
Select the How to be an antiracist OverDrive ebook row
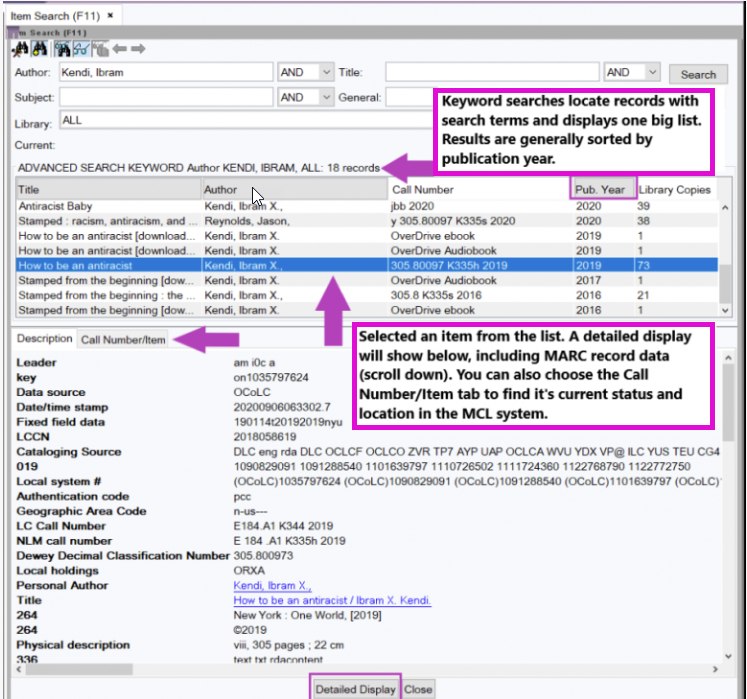(367, 236)
